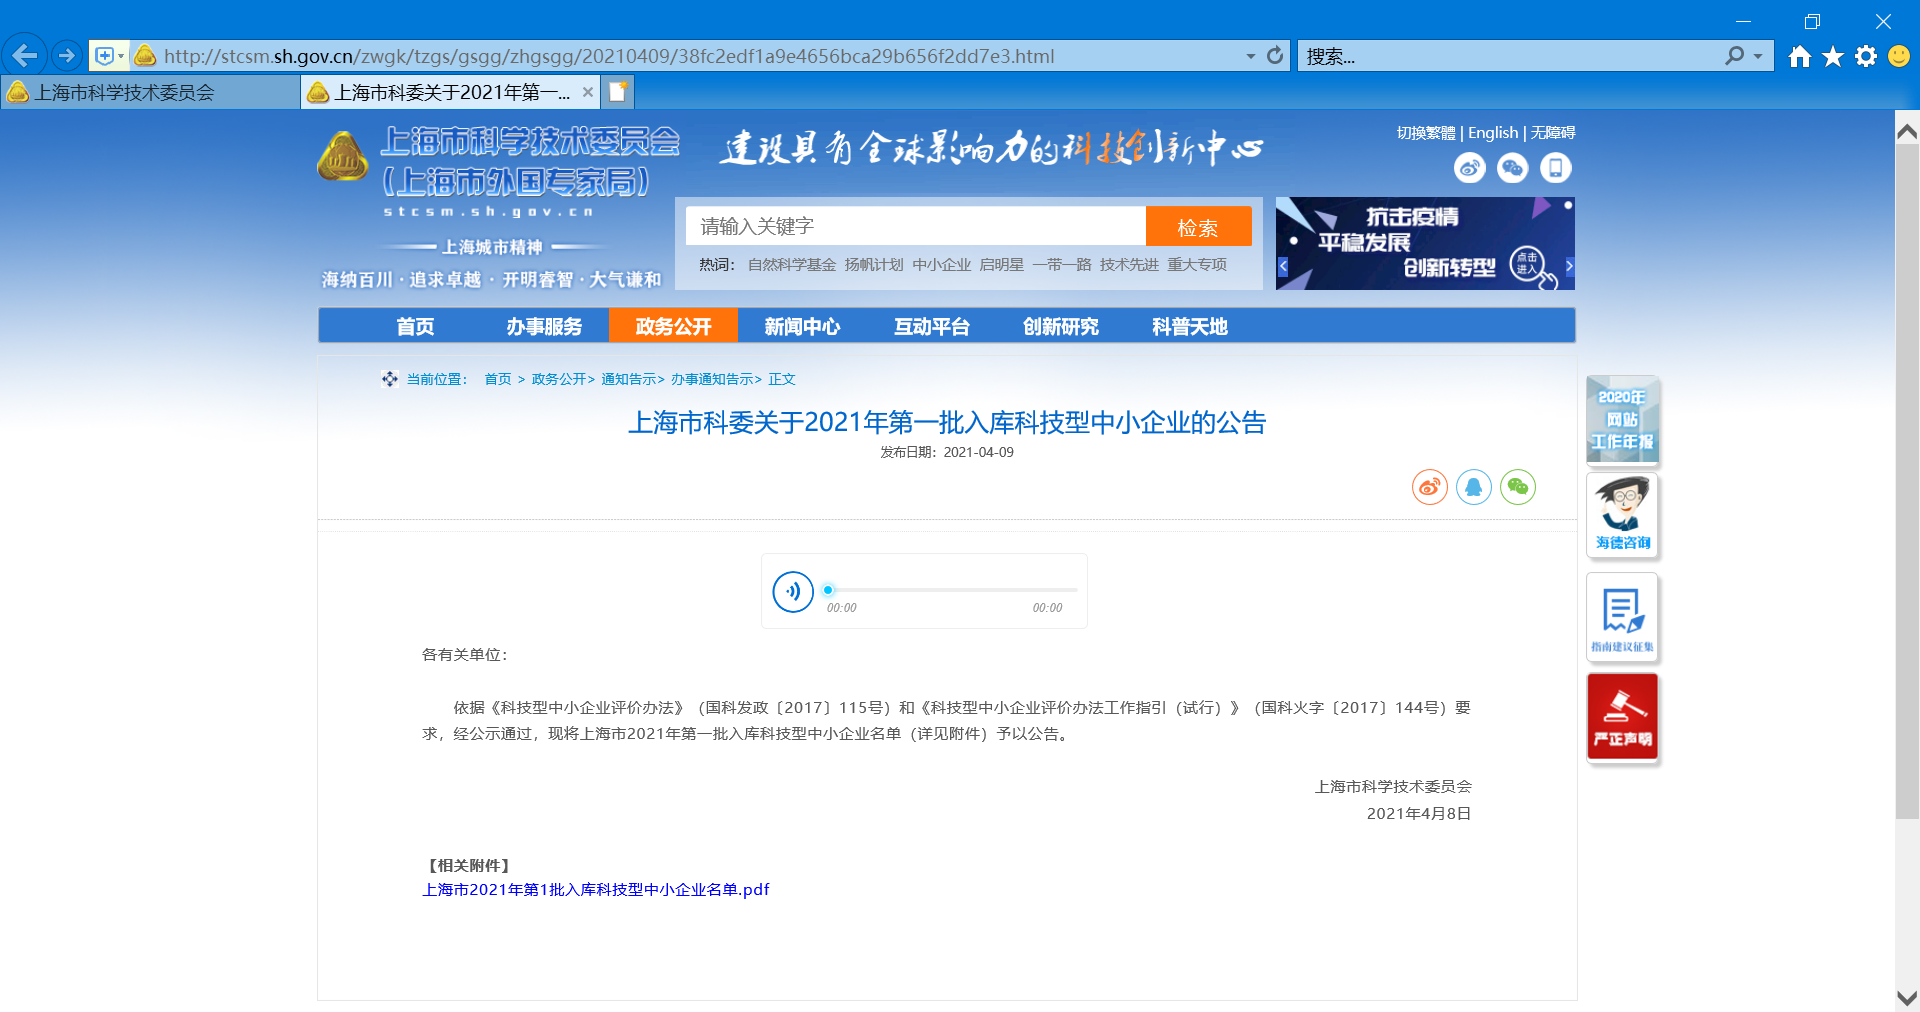Switch to traditional Chinese via 切換繁體
The image size is (1920, 1012).
point(1426,133)
